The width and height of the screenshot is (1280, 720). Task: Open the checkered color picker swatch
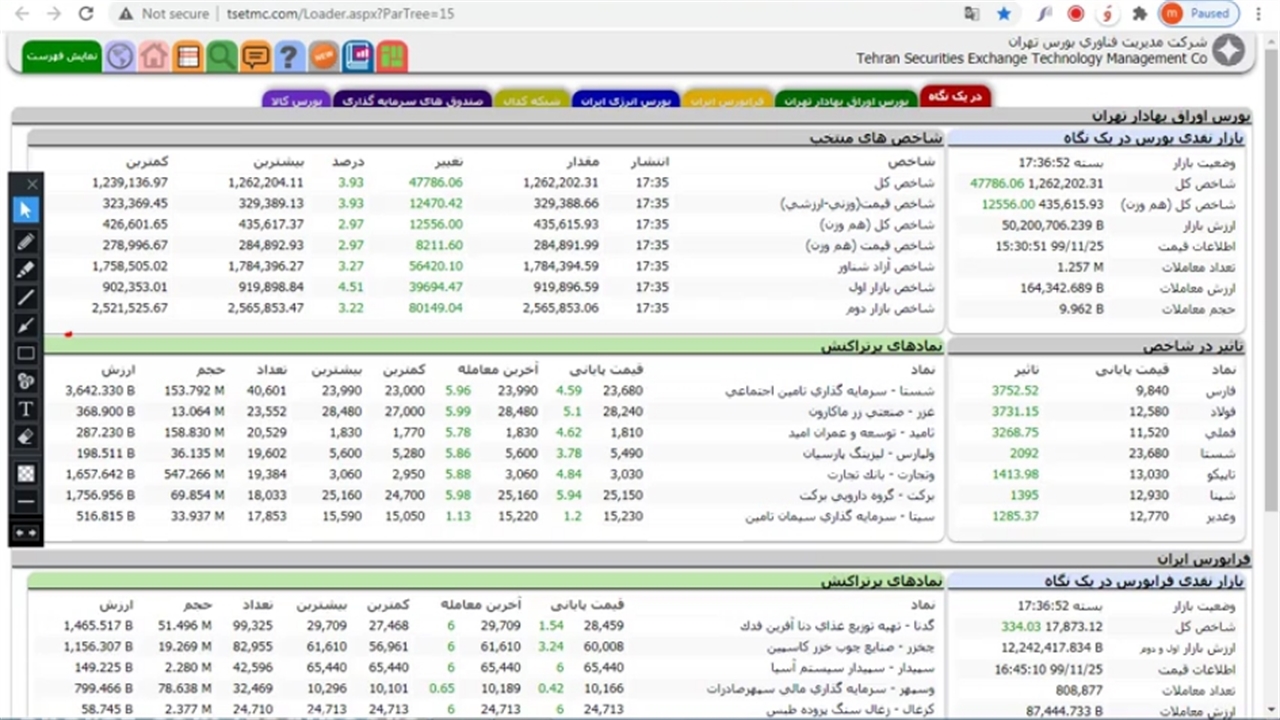(x=26, y=473)
